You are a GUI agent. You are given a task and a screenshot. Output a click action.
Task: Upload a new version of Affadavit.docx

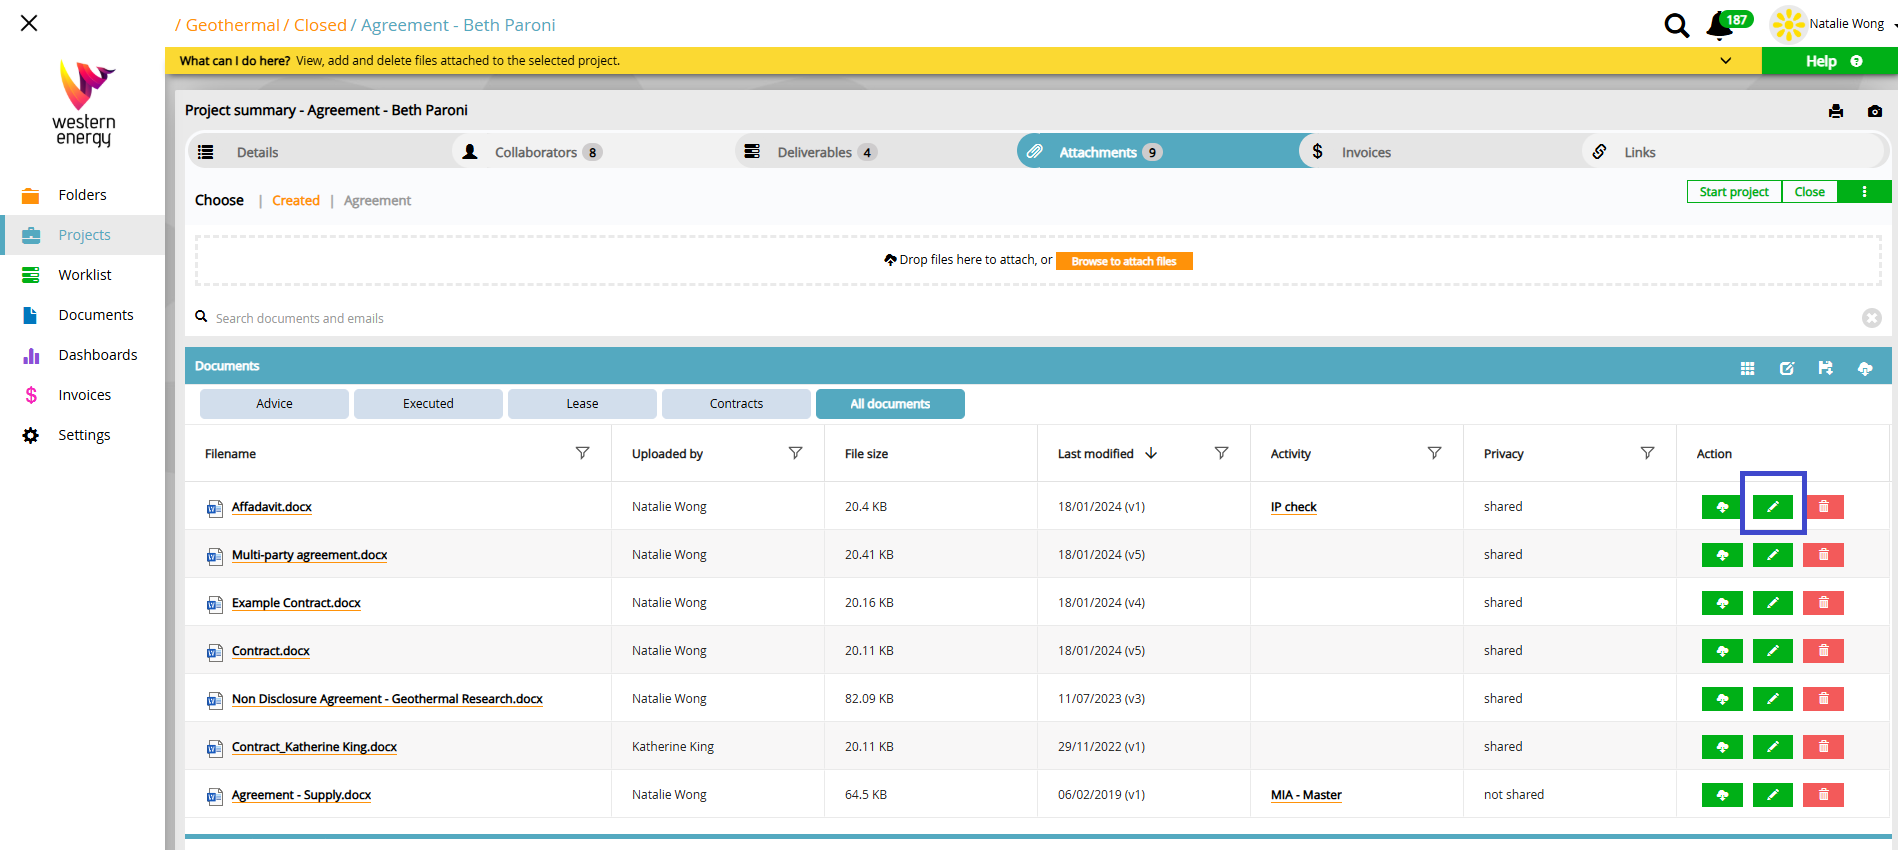click(x=1722, y=507)
